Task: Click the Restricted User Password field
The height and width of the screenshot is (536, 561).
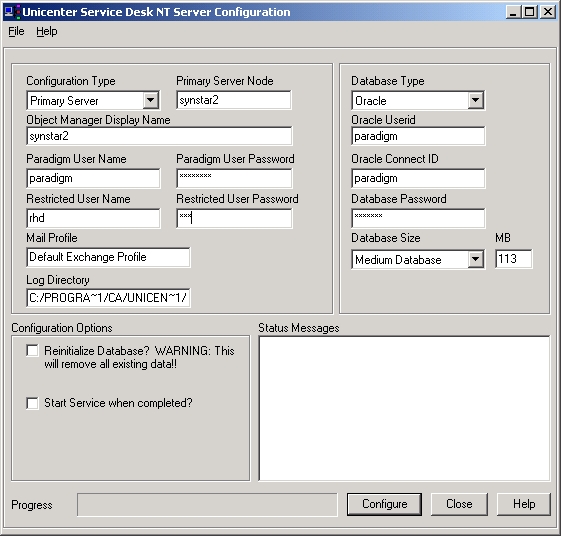Action: click(234, 218)
